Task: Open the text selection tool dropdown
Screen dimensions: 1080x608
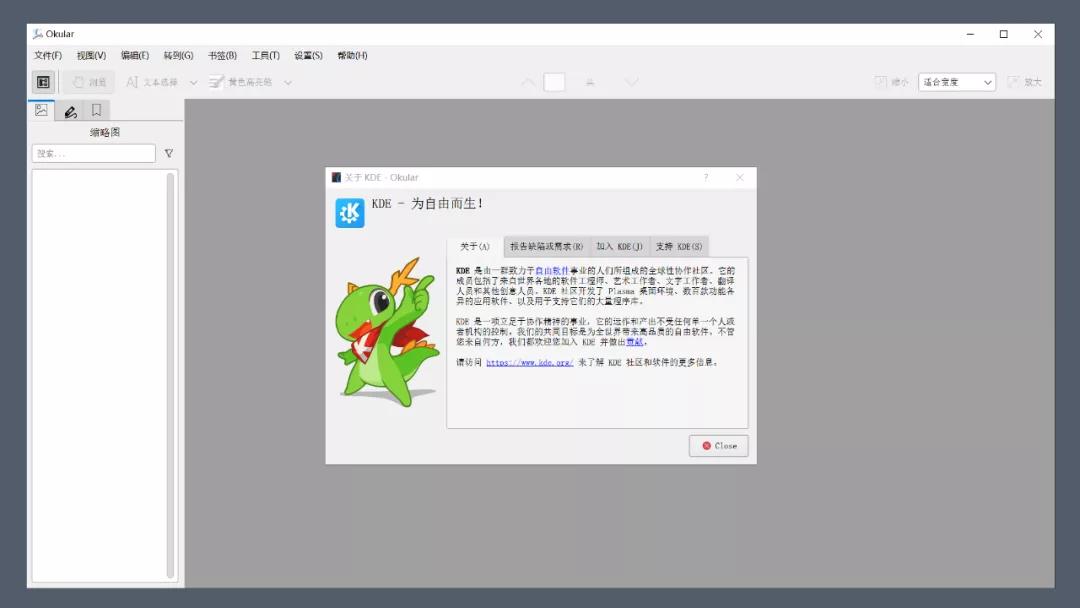Action: (x=196, y=82)
